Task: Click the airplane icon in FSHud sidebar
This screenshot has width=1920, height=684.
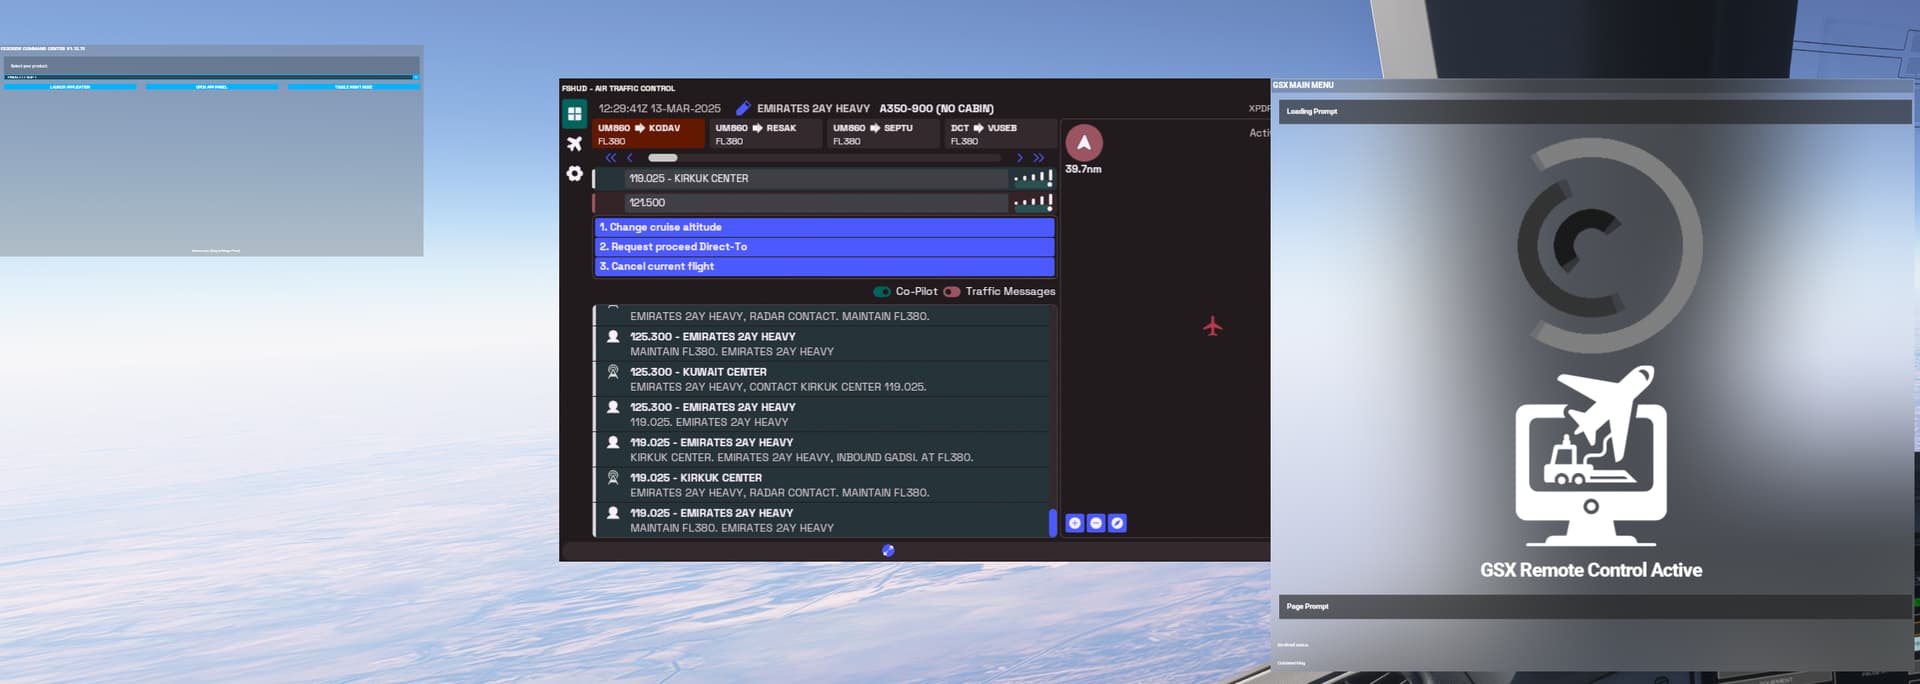Action: (574, 144)
